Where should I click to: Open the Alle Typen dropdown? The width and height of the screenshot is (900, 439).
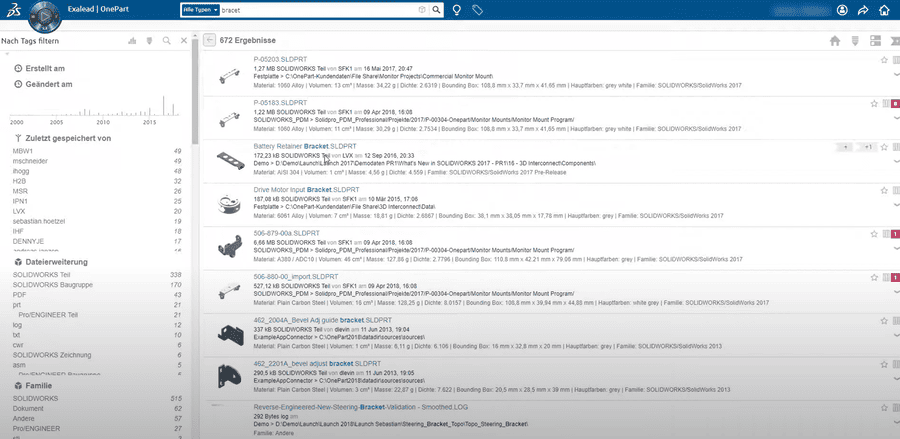click(201, 10)
